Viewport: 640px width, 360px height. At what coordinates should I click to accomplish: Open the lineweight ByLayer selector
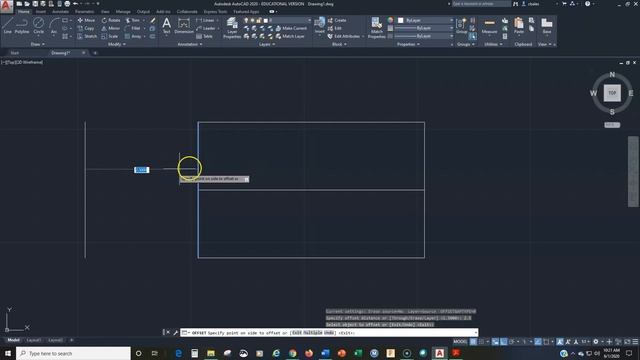[423, 28]
